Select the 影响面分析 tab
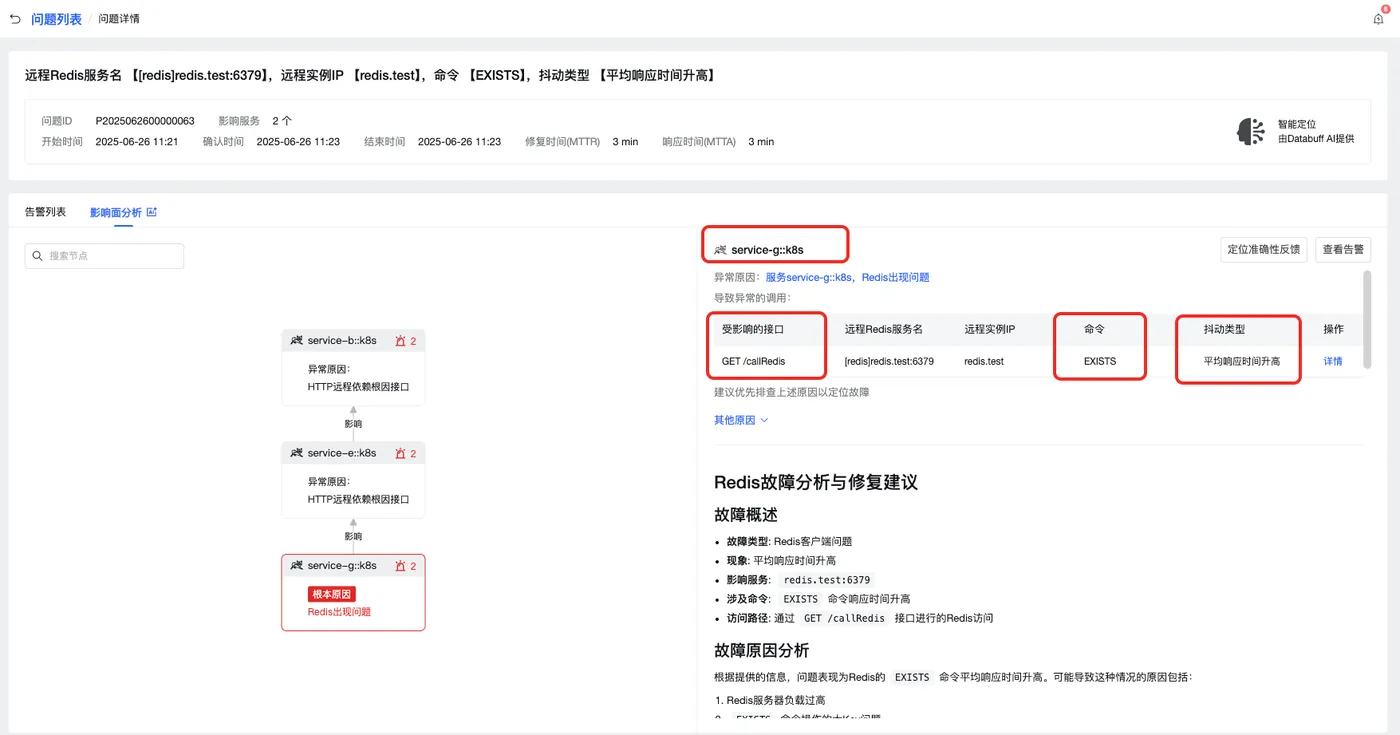The width and height of the screenshot is (1400, 735). 116,212
